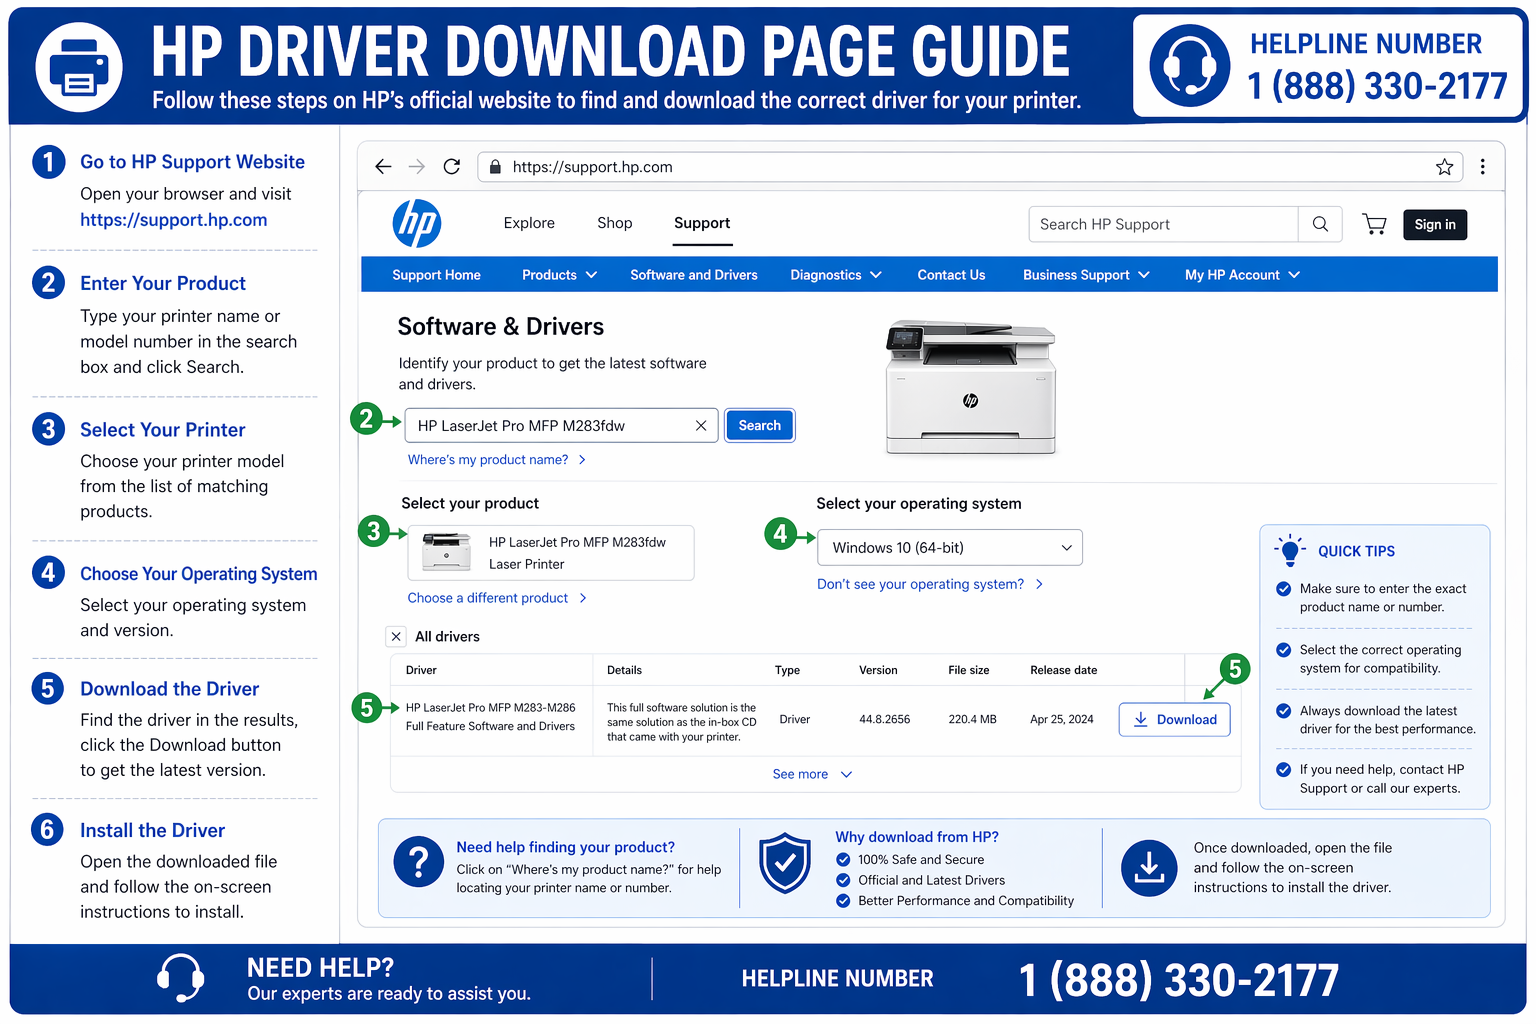This screenshot has height=1024, width=1536.
Task: Click the shield checkmark icon
Action: click(785, 863)
